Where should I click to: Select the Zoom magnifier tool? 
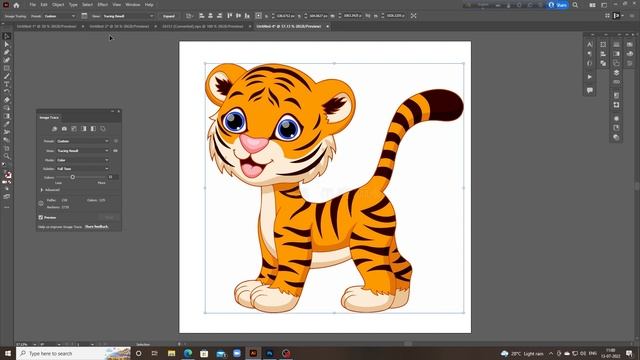click(7, 156)
